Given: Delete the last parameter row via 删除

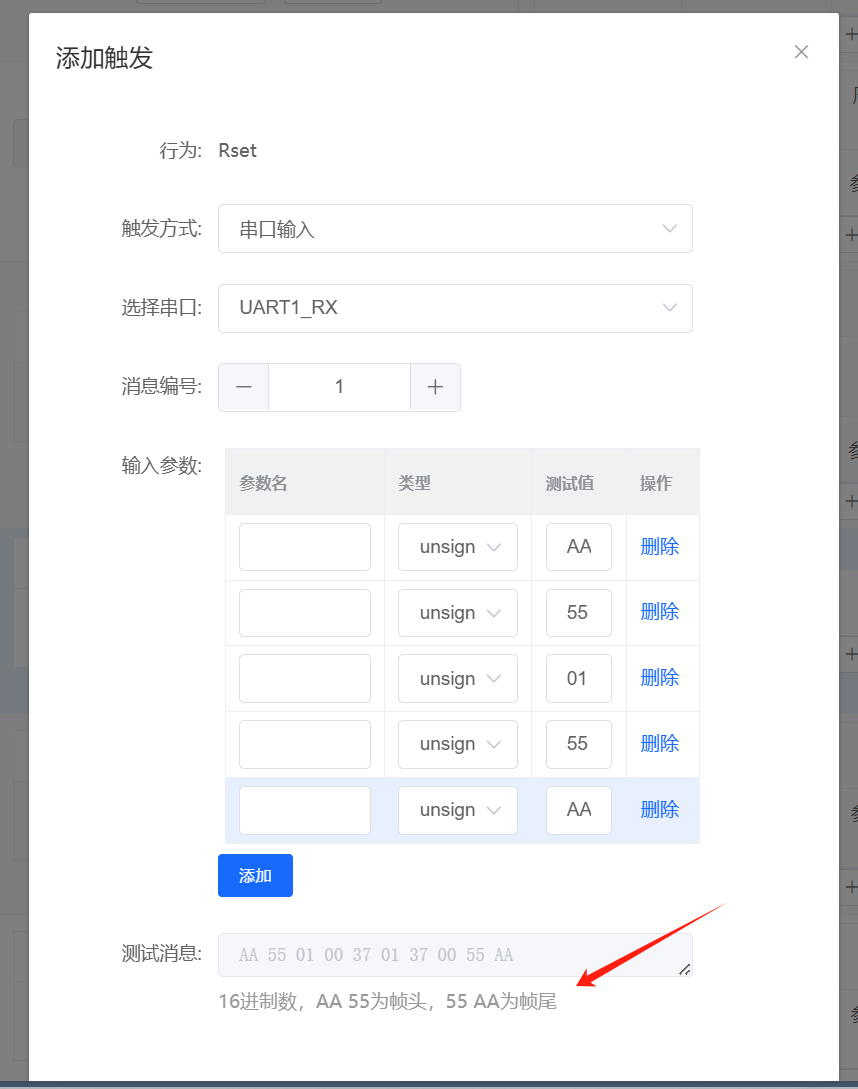Looking at the screenshot, I should 659,809.
